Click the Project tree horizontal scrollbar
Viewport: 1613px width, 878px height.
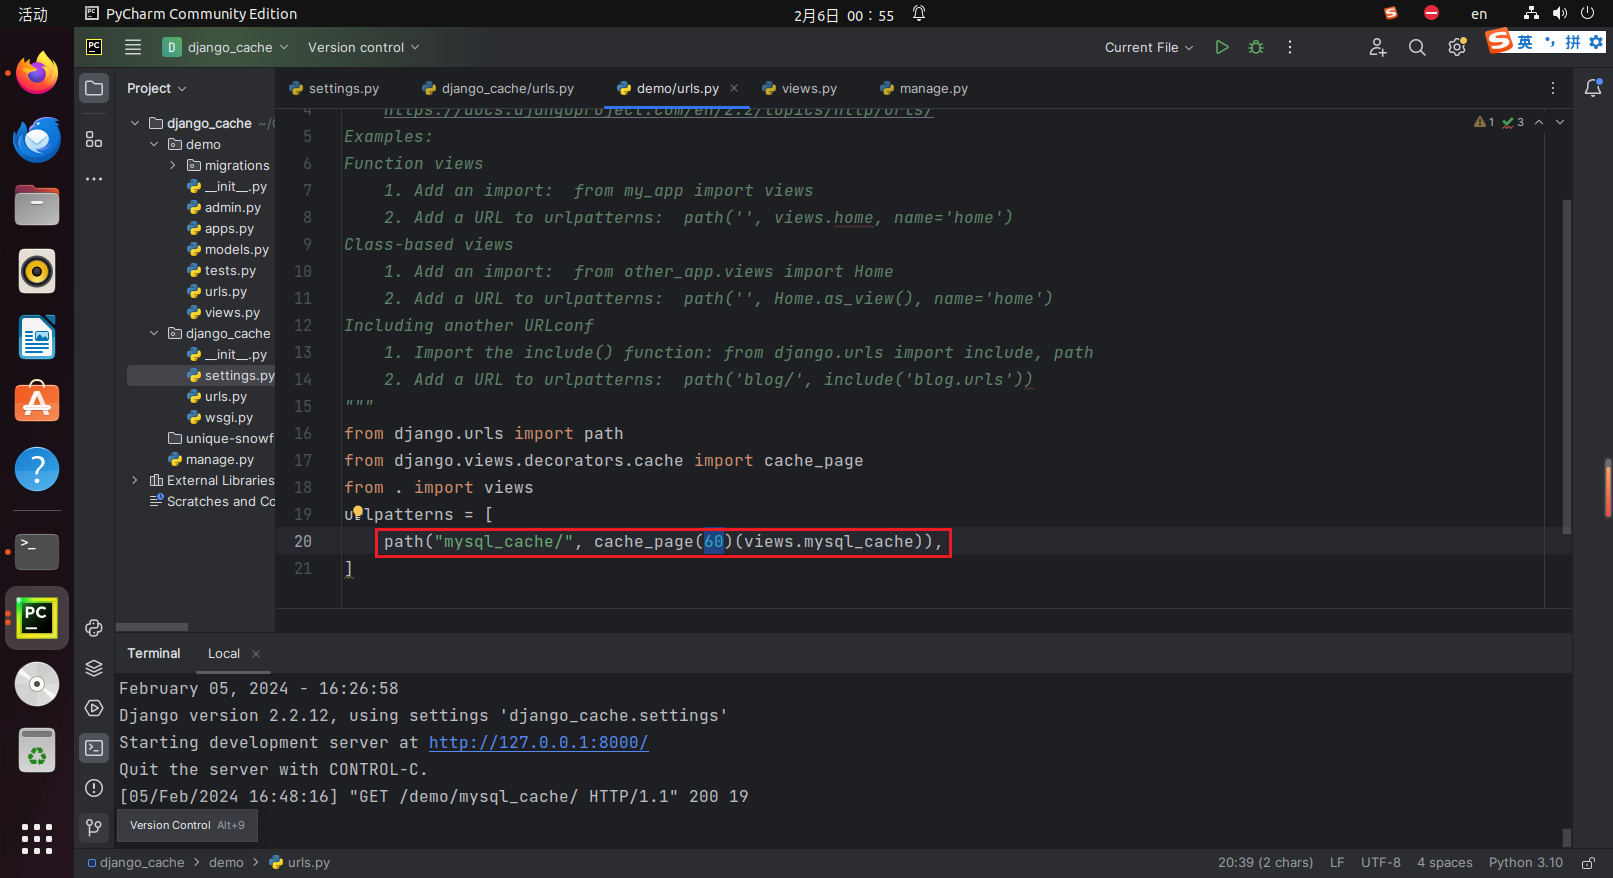pos(152,627)
